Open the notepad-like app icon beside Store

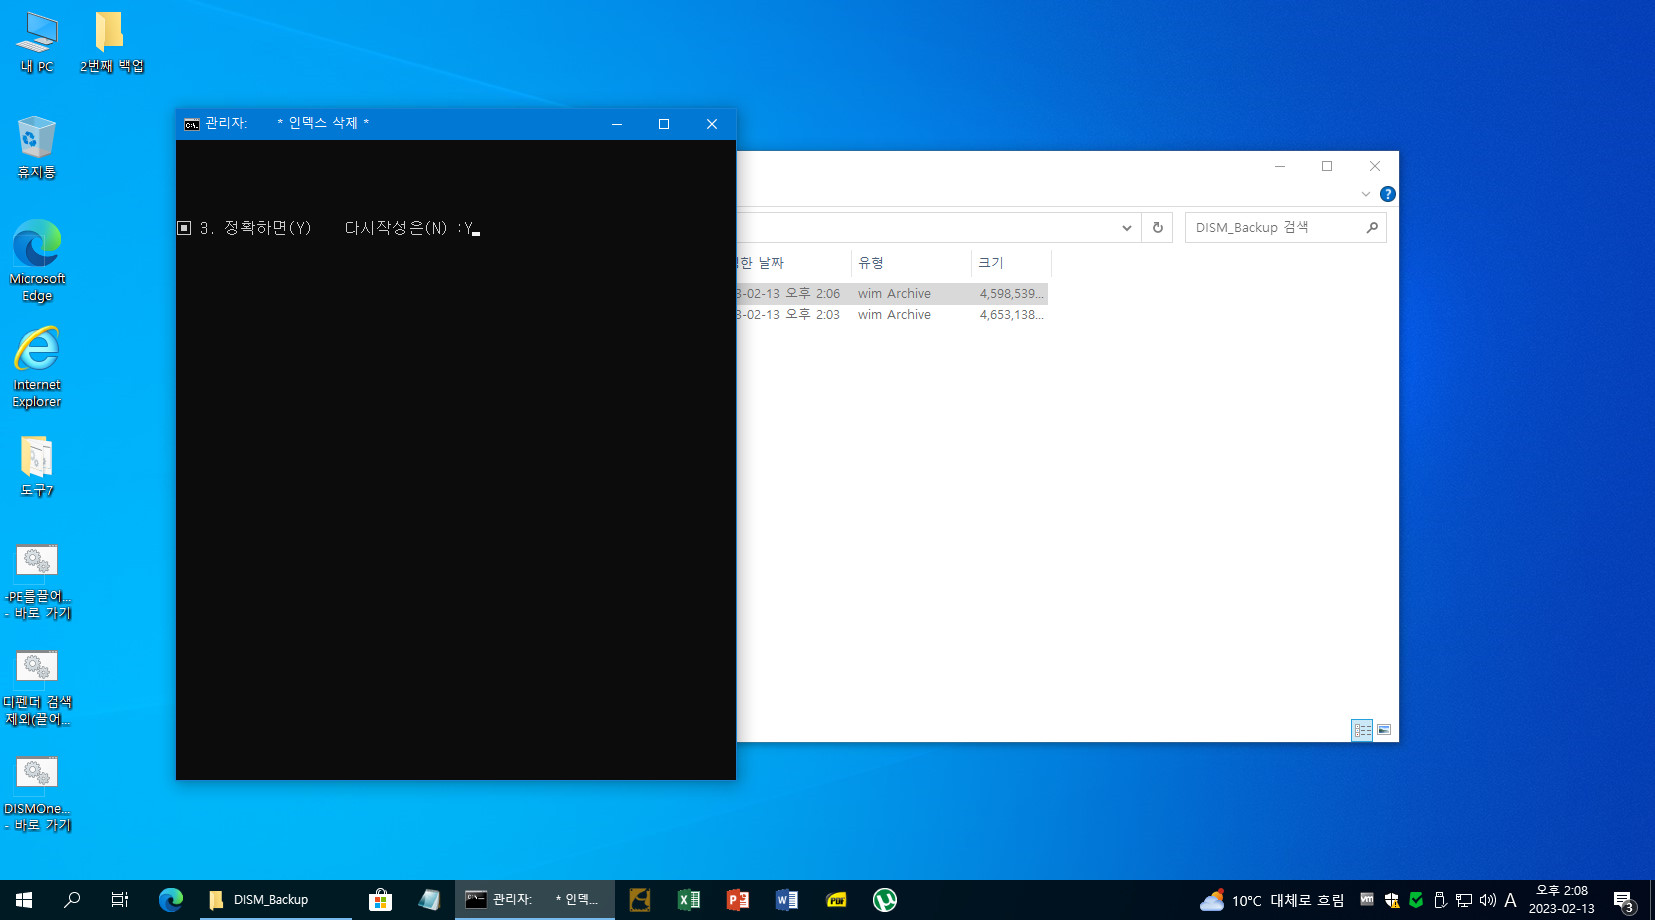tap(429, 900)
